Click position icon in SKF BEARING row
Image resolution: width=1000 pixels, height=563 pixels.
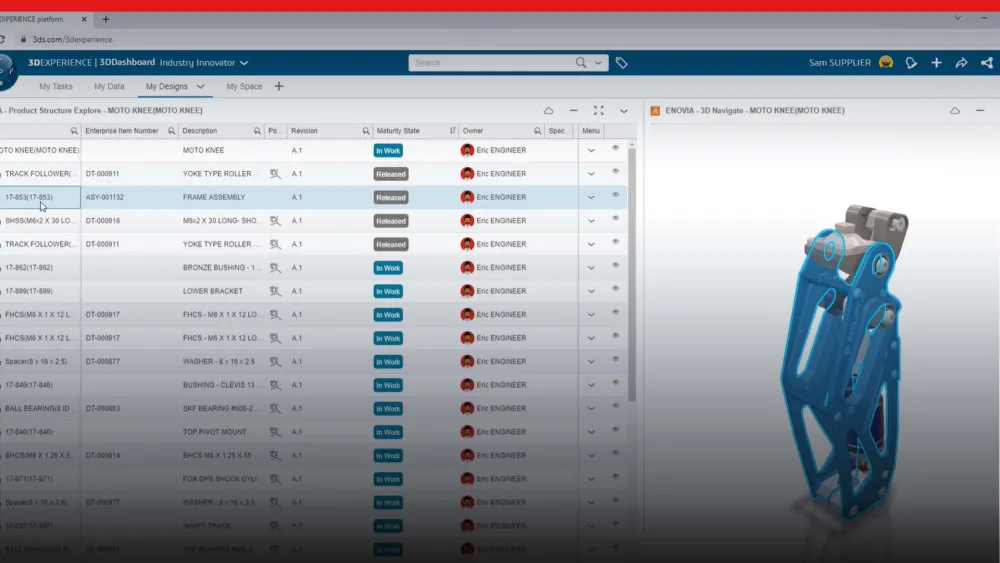(x=274, y=409)
